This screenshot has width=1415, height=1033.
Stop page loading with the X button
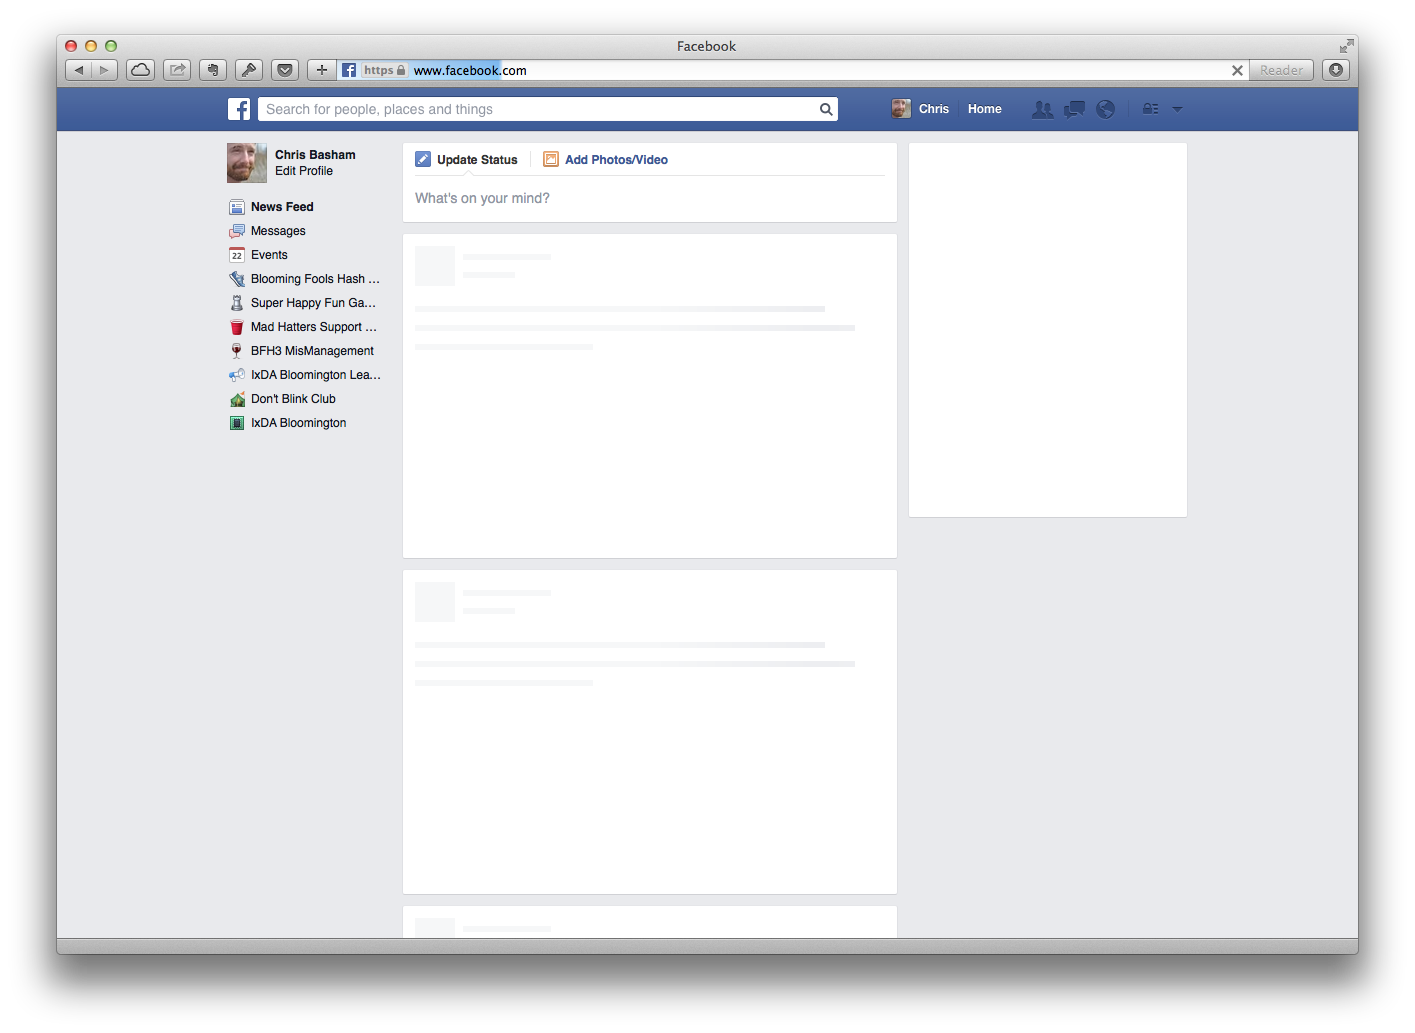coord(1237,70)
